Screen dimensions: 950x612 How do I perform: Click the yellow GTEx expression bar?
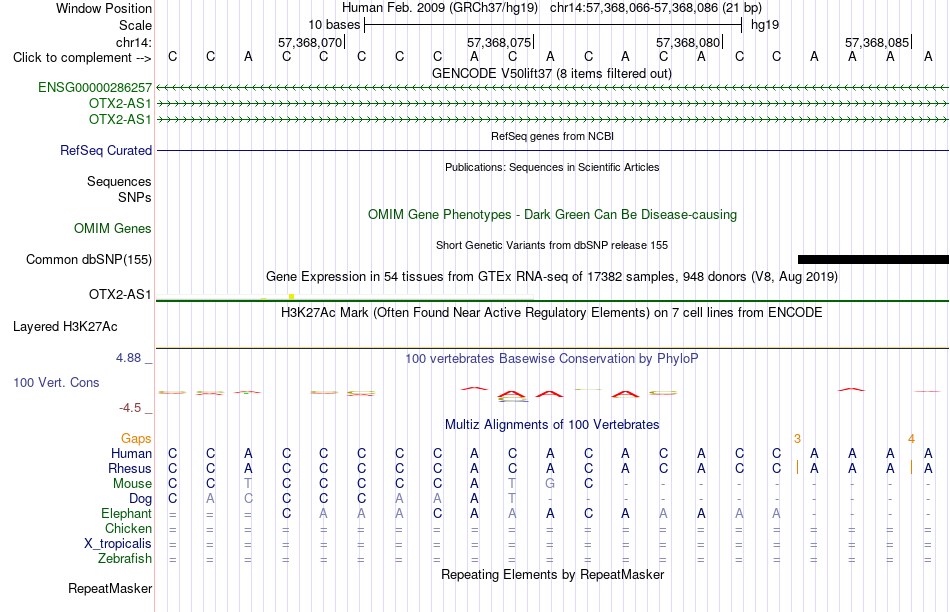coord(291,296)
